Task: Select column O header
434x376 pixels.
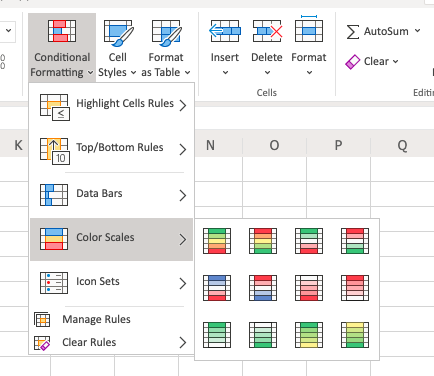Action: pyautogui.click(x=274, y=145)
